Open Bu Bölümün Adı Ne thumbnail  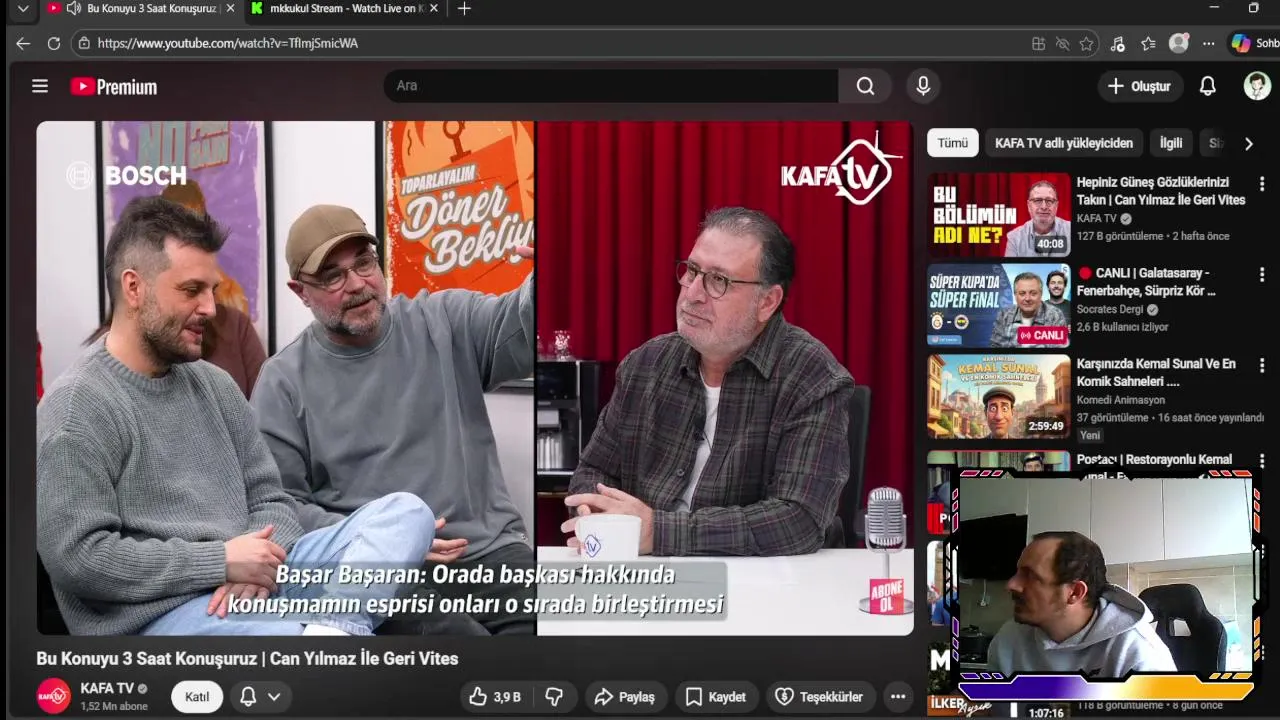point(998,215)
